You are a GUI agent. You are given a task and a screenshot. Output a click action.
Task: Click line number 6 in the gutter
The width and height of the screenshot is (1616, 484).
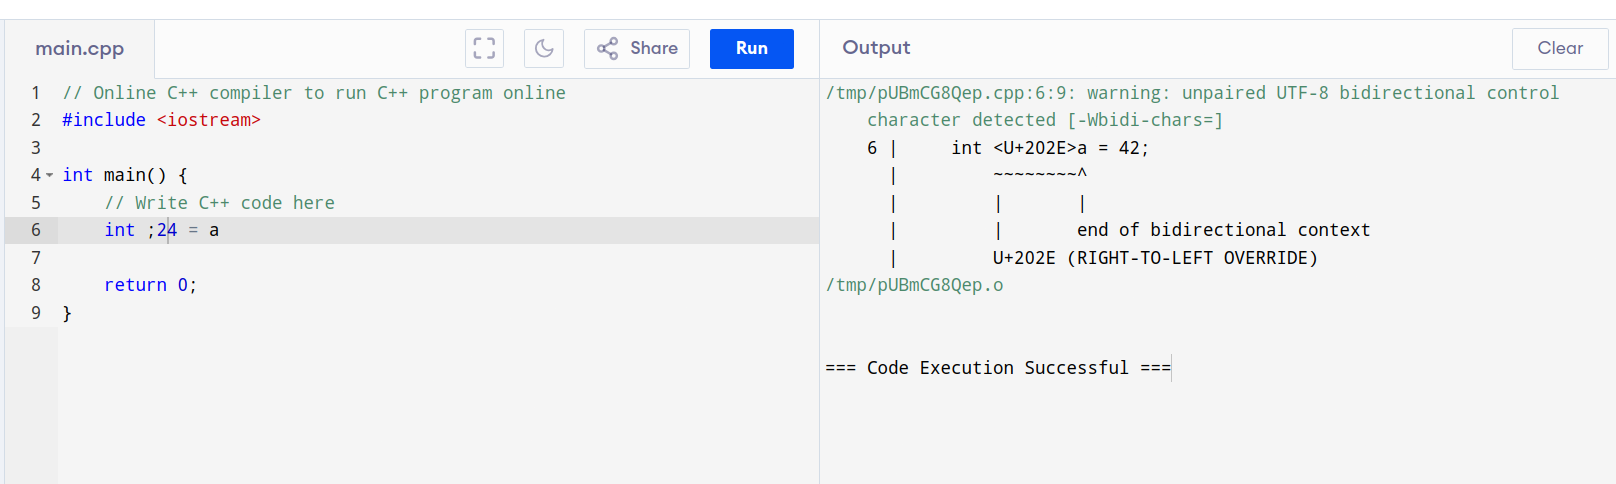pos(36,230)
